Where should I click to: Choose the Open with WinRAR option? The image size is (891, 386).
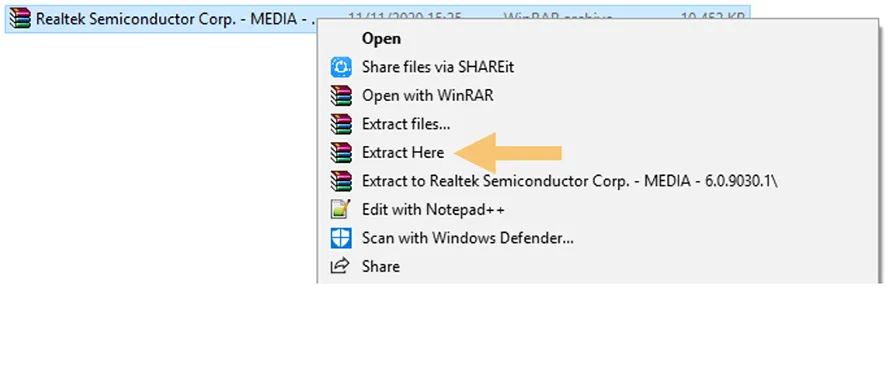point(427,96)
